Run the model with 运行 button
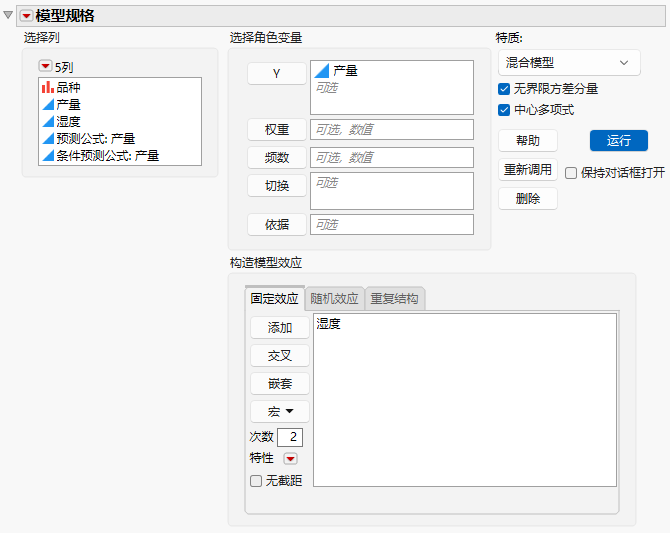The height and width of the screenshot is (533, 670). (619, 141)
